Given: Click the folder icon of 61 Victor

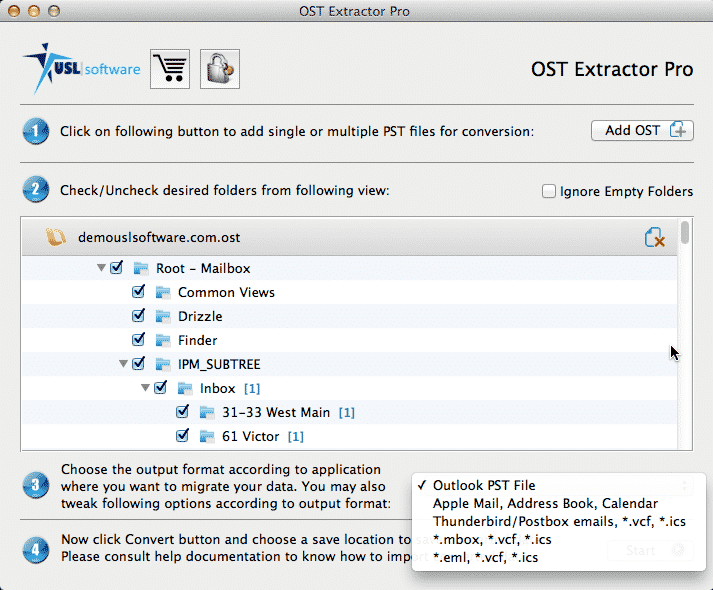Looking at the screenshot, I should click(207, 437).
